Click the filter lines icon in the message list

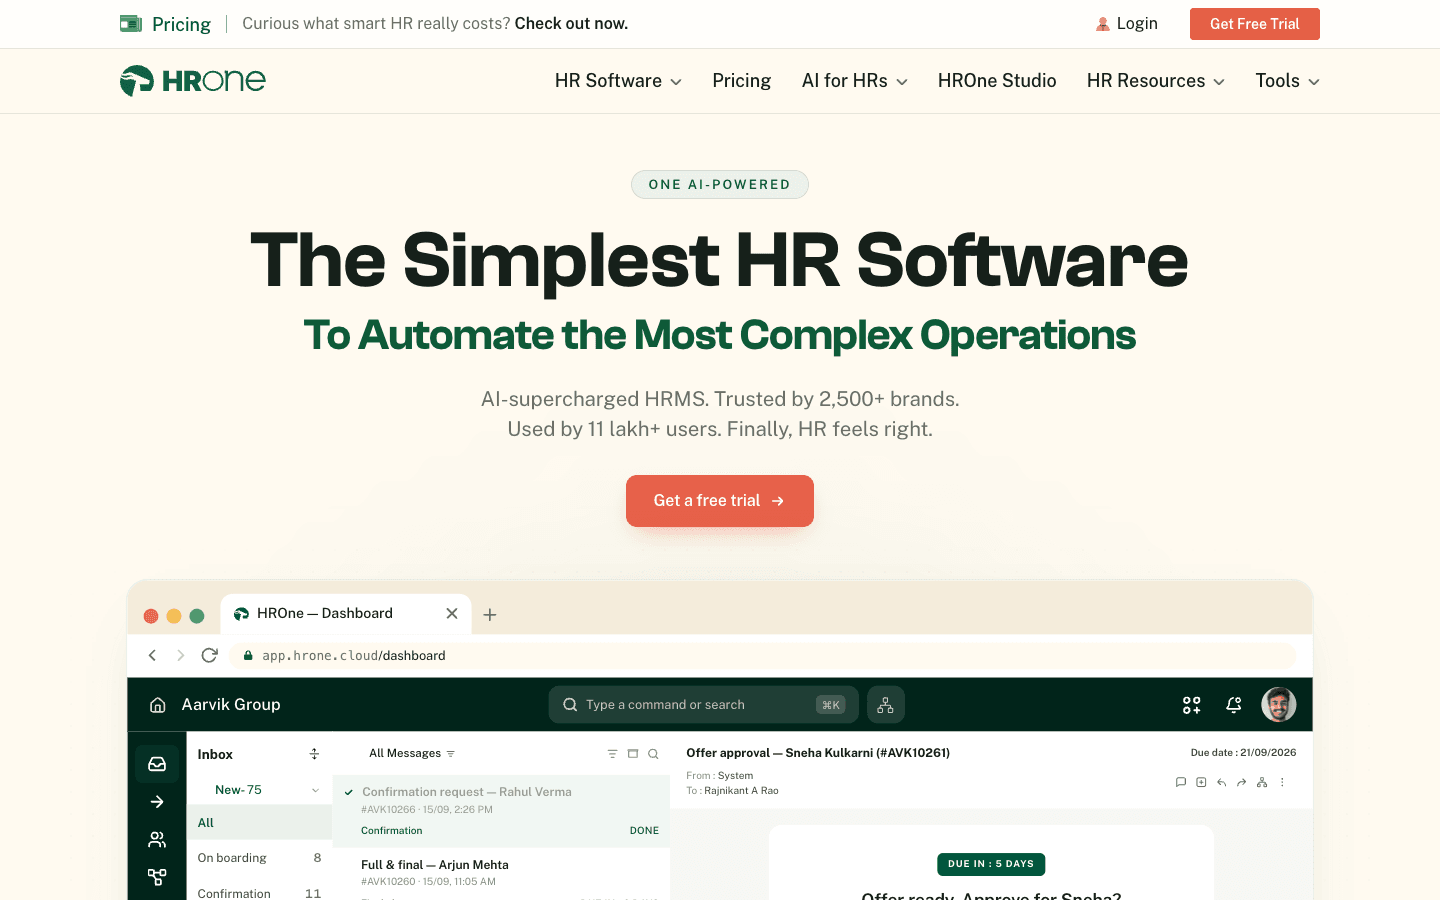coord(613,754)
